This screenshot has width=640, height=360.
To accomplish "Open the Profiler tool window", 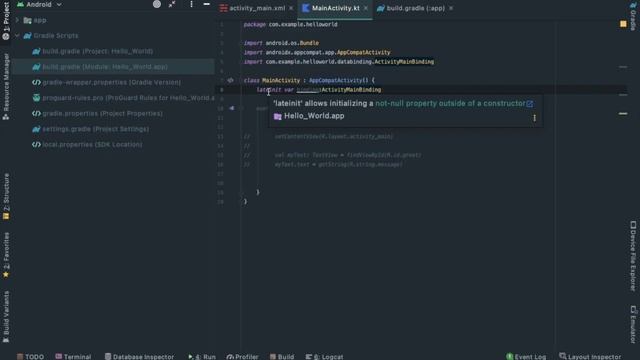I will click(x=242, y=356).
